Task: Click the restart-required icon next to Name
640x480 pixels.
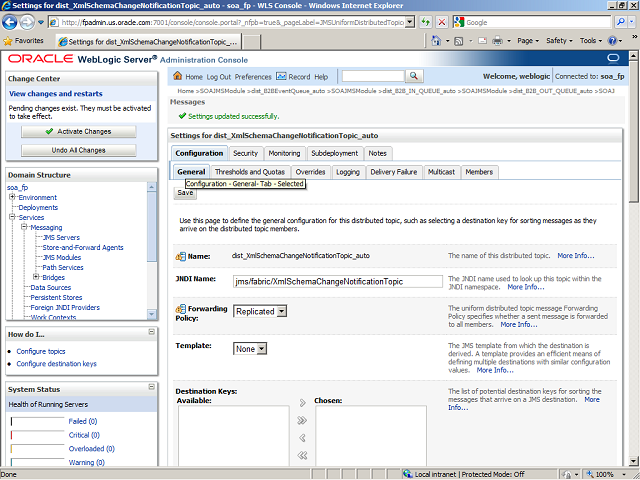Action: [180, 256]
